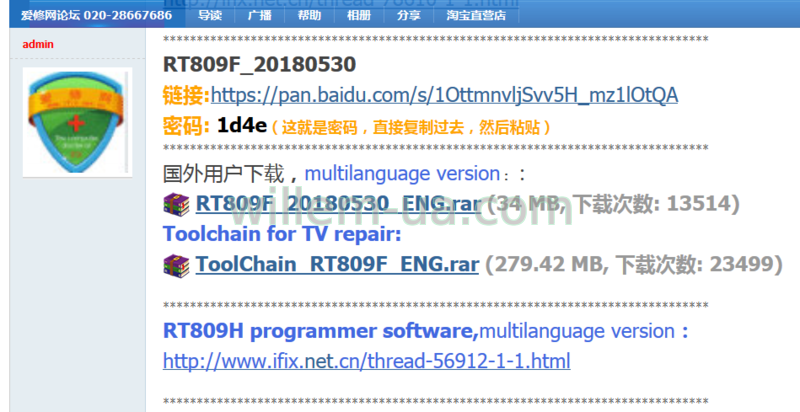Click RT809H programmer software heading text

[320, 331]
